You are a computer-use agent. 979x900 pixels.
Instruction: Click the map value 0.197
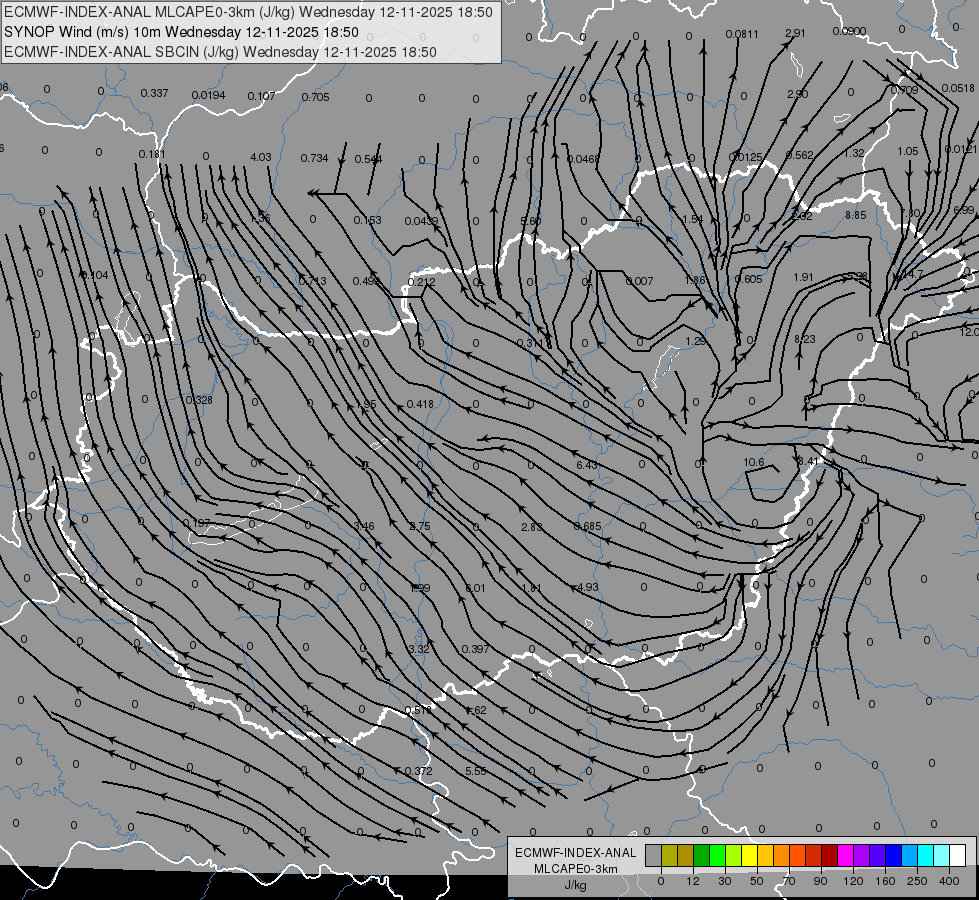pos(197,523)
